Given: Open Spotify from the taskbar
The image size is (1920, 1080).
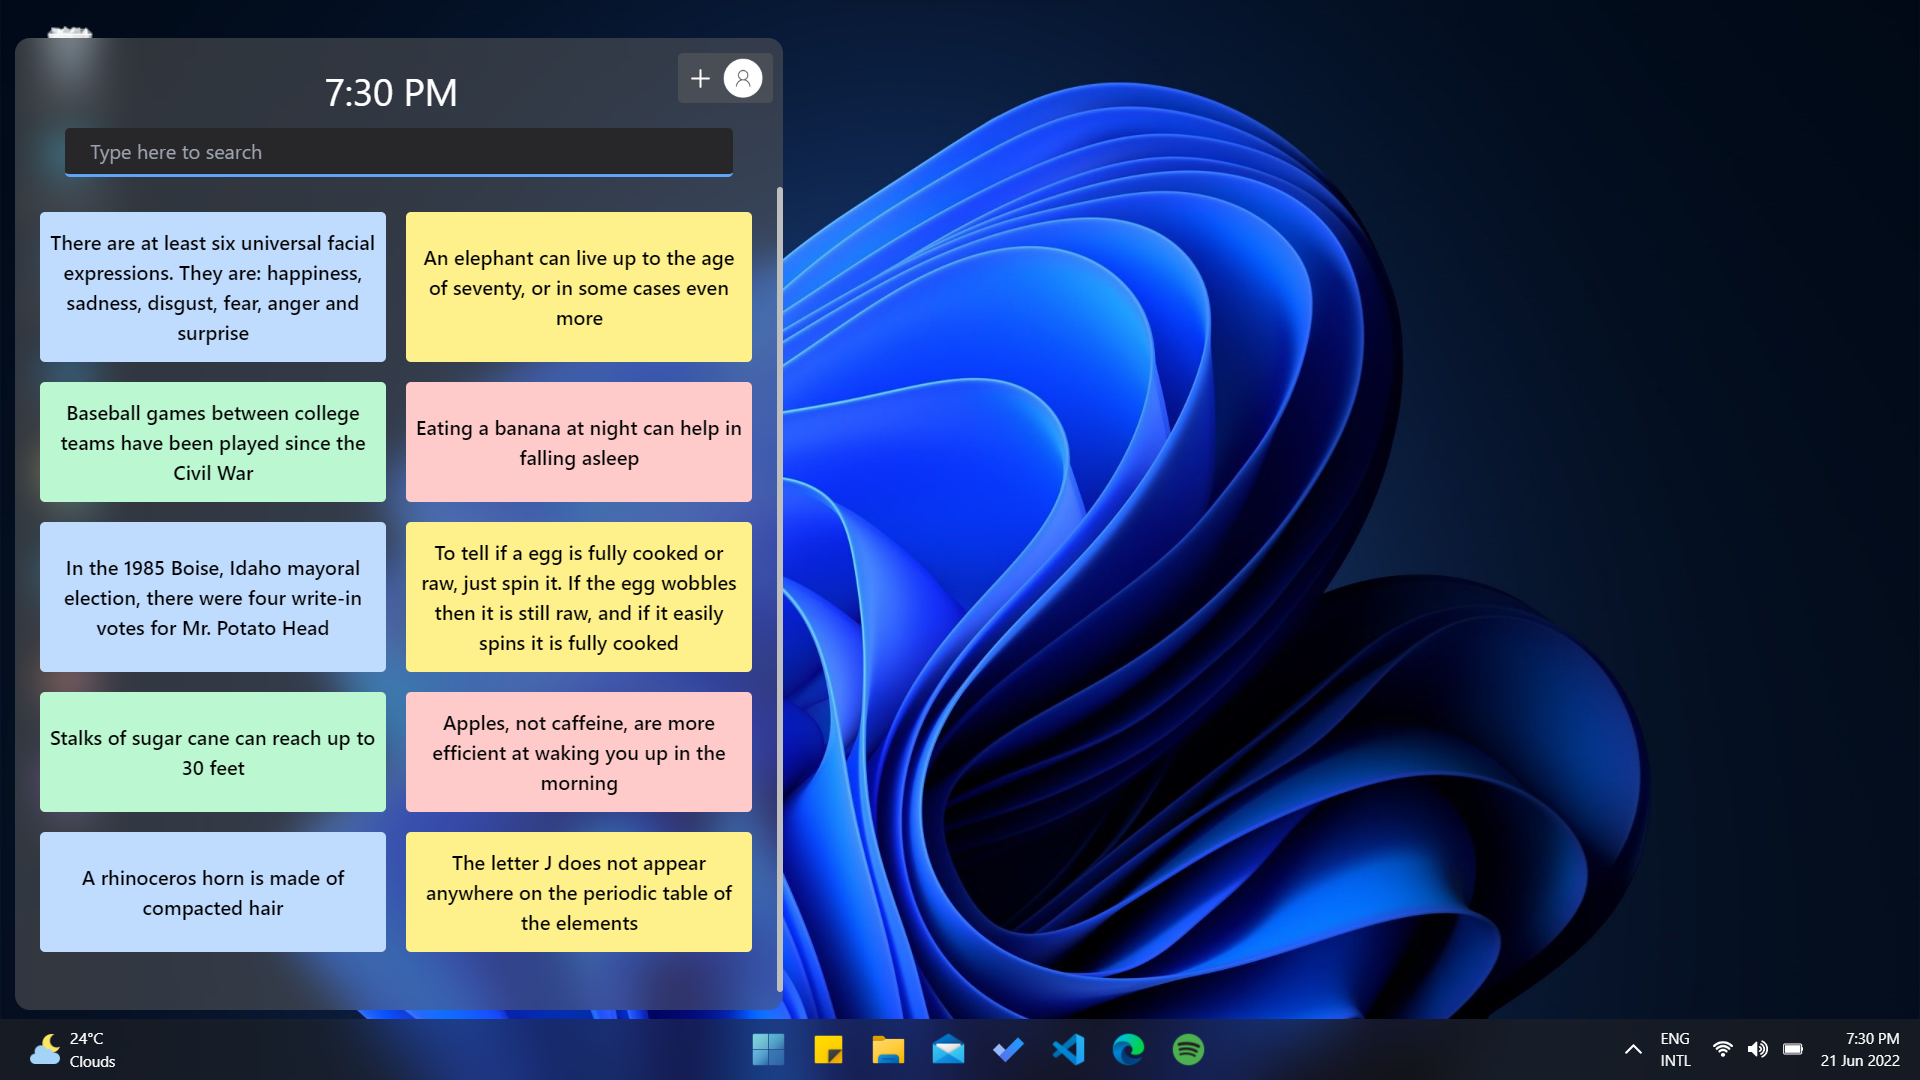Looking at the screenshot, I should [1188, 1049].
